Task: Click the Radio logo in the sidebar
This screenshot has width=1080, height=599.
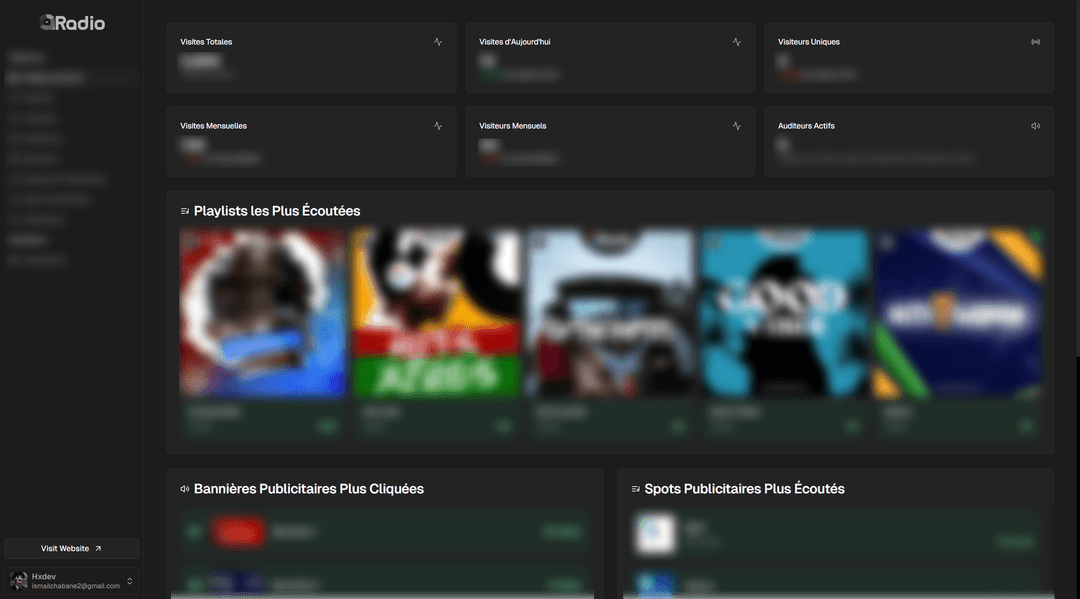Action: [x=72, y=23]
